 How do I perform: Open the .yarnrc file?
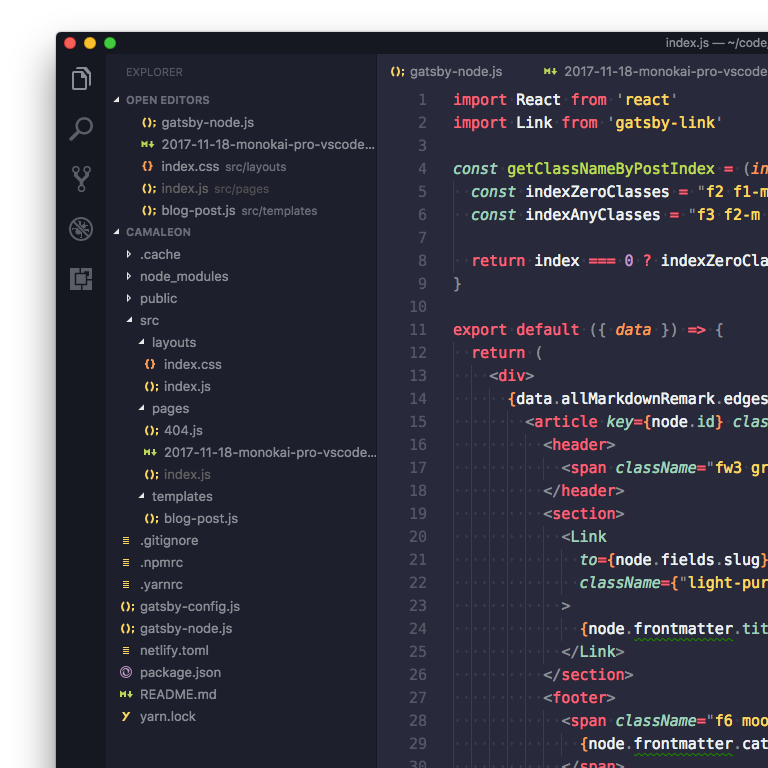click(161, 584)
